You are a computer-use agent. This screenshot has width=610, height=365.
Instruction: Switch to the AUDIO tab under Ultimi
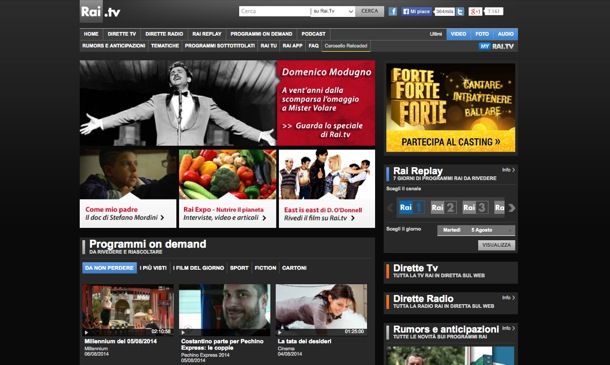click(506, 34)
